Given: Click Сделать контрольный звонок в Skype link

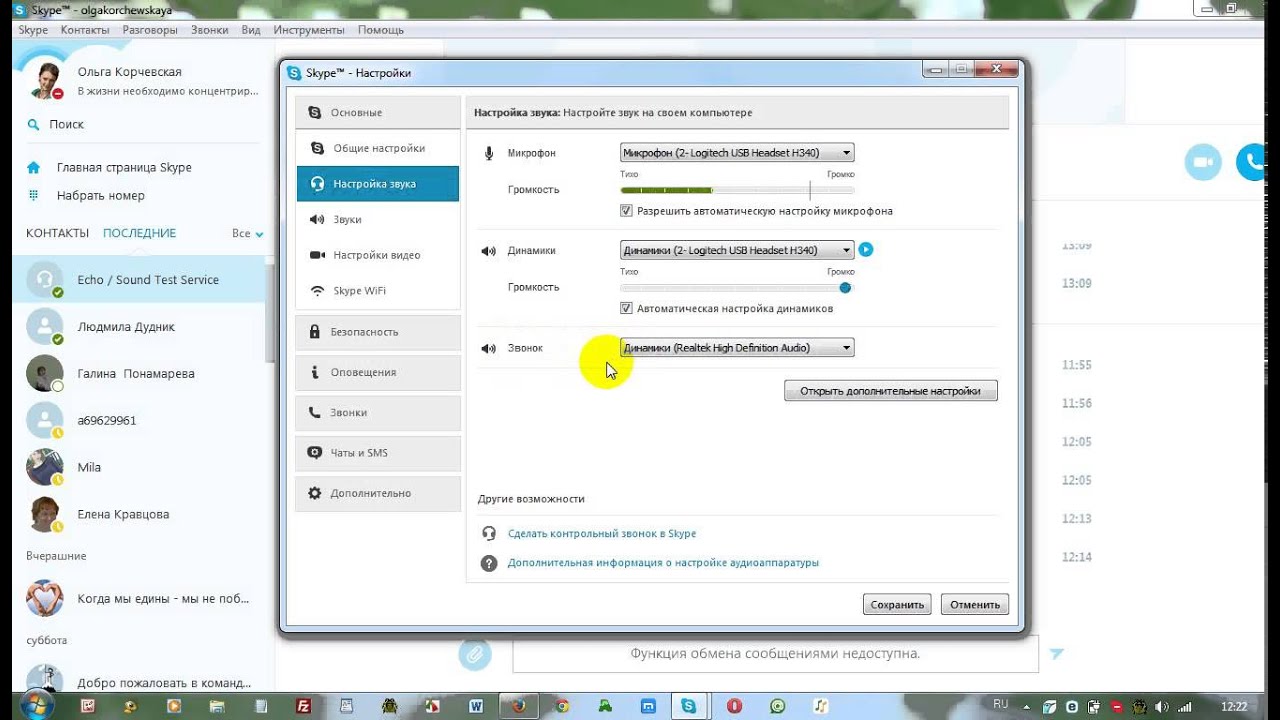Looking at the screenshot, I should click(x=602, y=534).
